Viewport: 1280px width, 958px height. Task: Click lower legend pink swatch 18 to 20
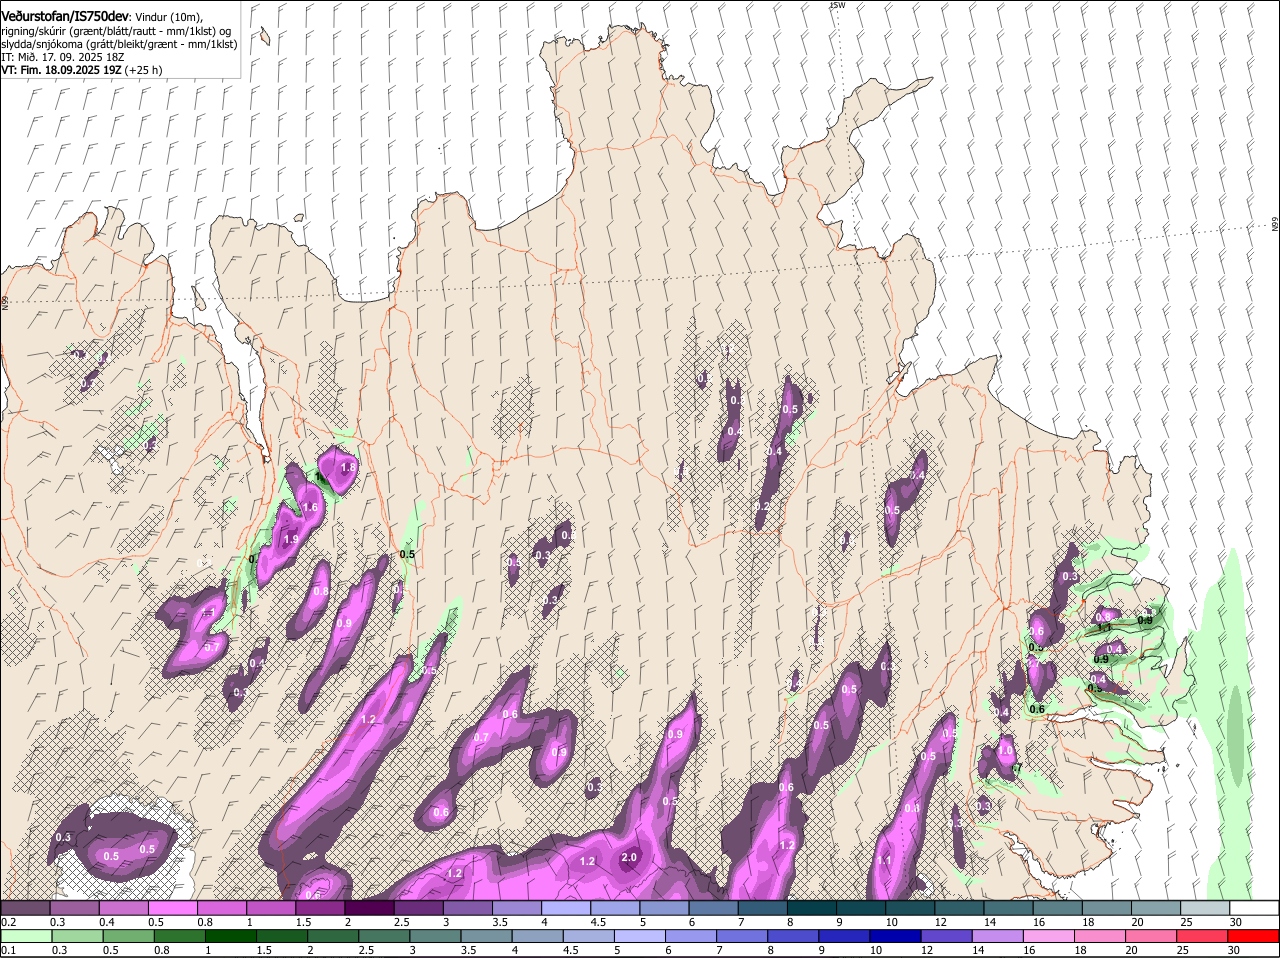coord(1101,936)
